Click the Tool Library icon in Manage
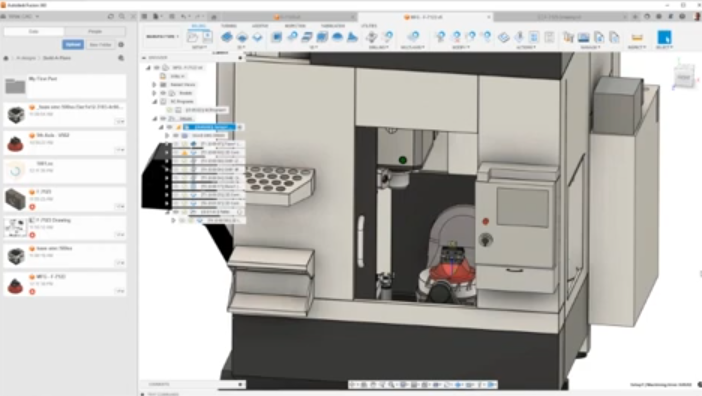Viewport: 702px width, 396px height. click(569, 37)
